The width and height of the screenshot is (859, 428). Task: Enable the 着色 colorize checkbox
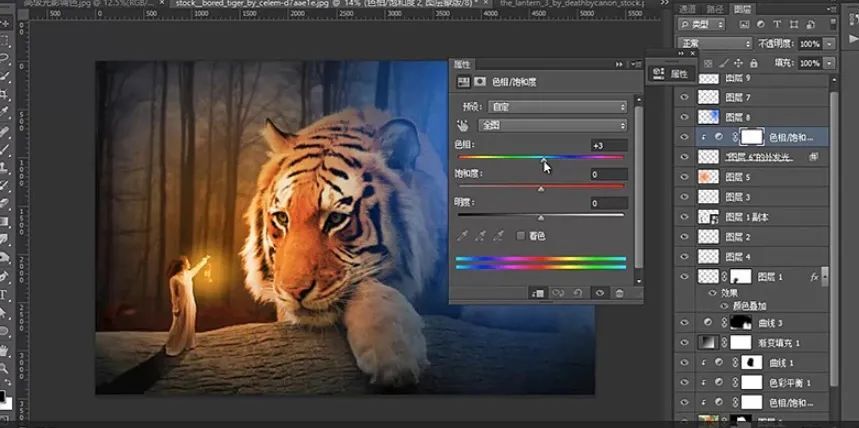[x=521, y=236]
